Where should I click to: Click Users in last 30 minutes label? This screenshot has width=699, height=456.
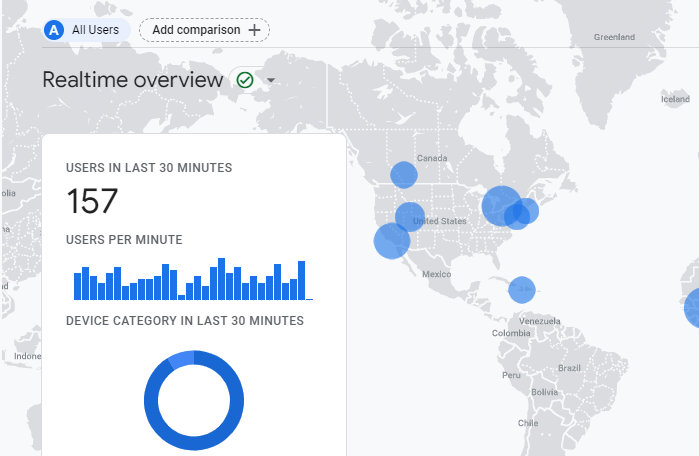(x=149, y=168)
